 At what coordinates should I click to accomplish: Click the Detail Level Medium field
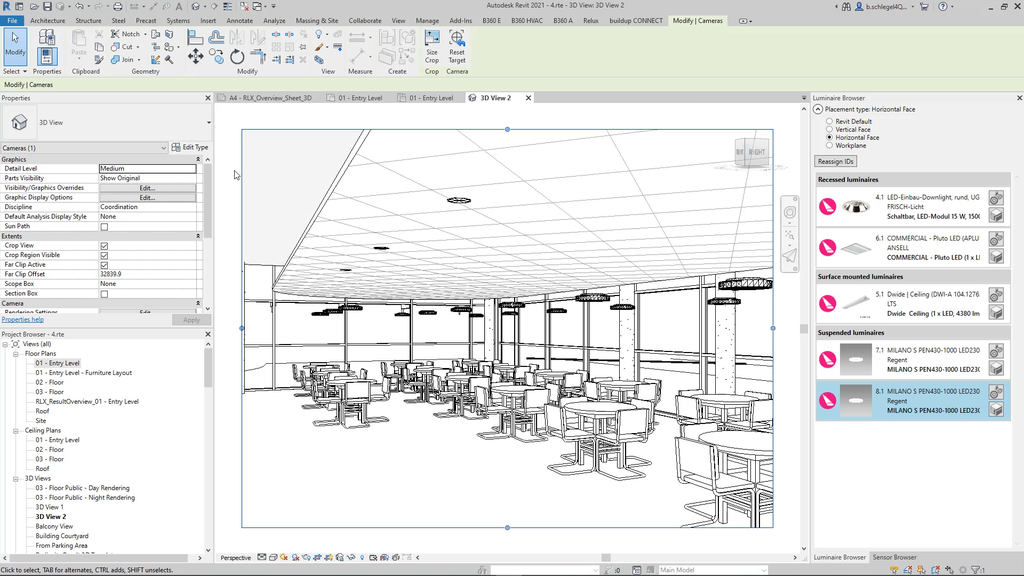(x=147, y=168)
